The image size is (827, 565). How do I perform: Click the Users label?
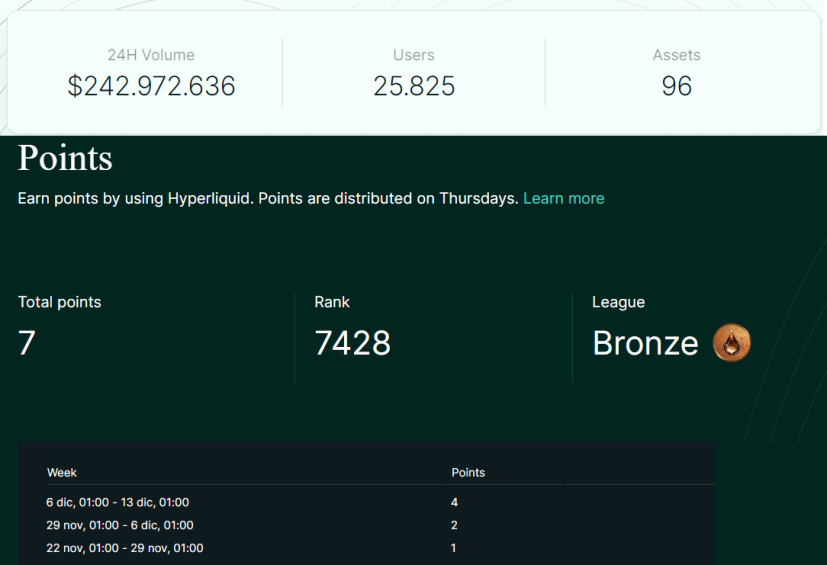click(414, 55)
